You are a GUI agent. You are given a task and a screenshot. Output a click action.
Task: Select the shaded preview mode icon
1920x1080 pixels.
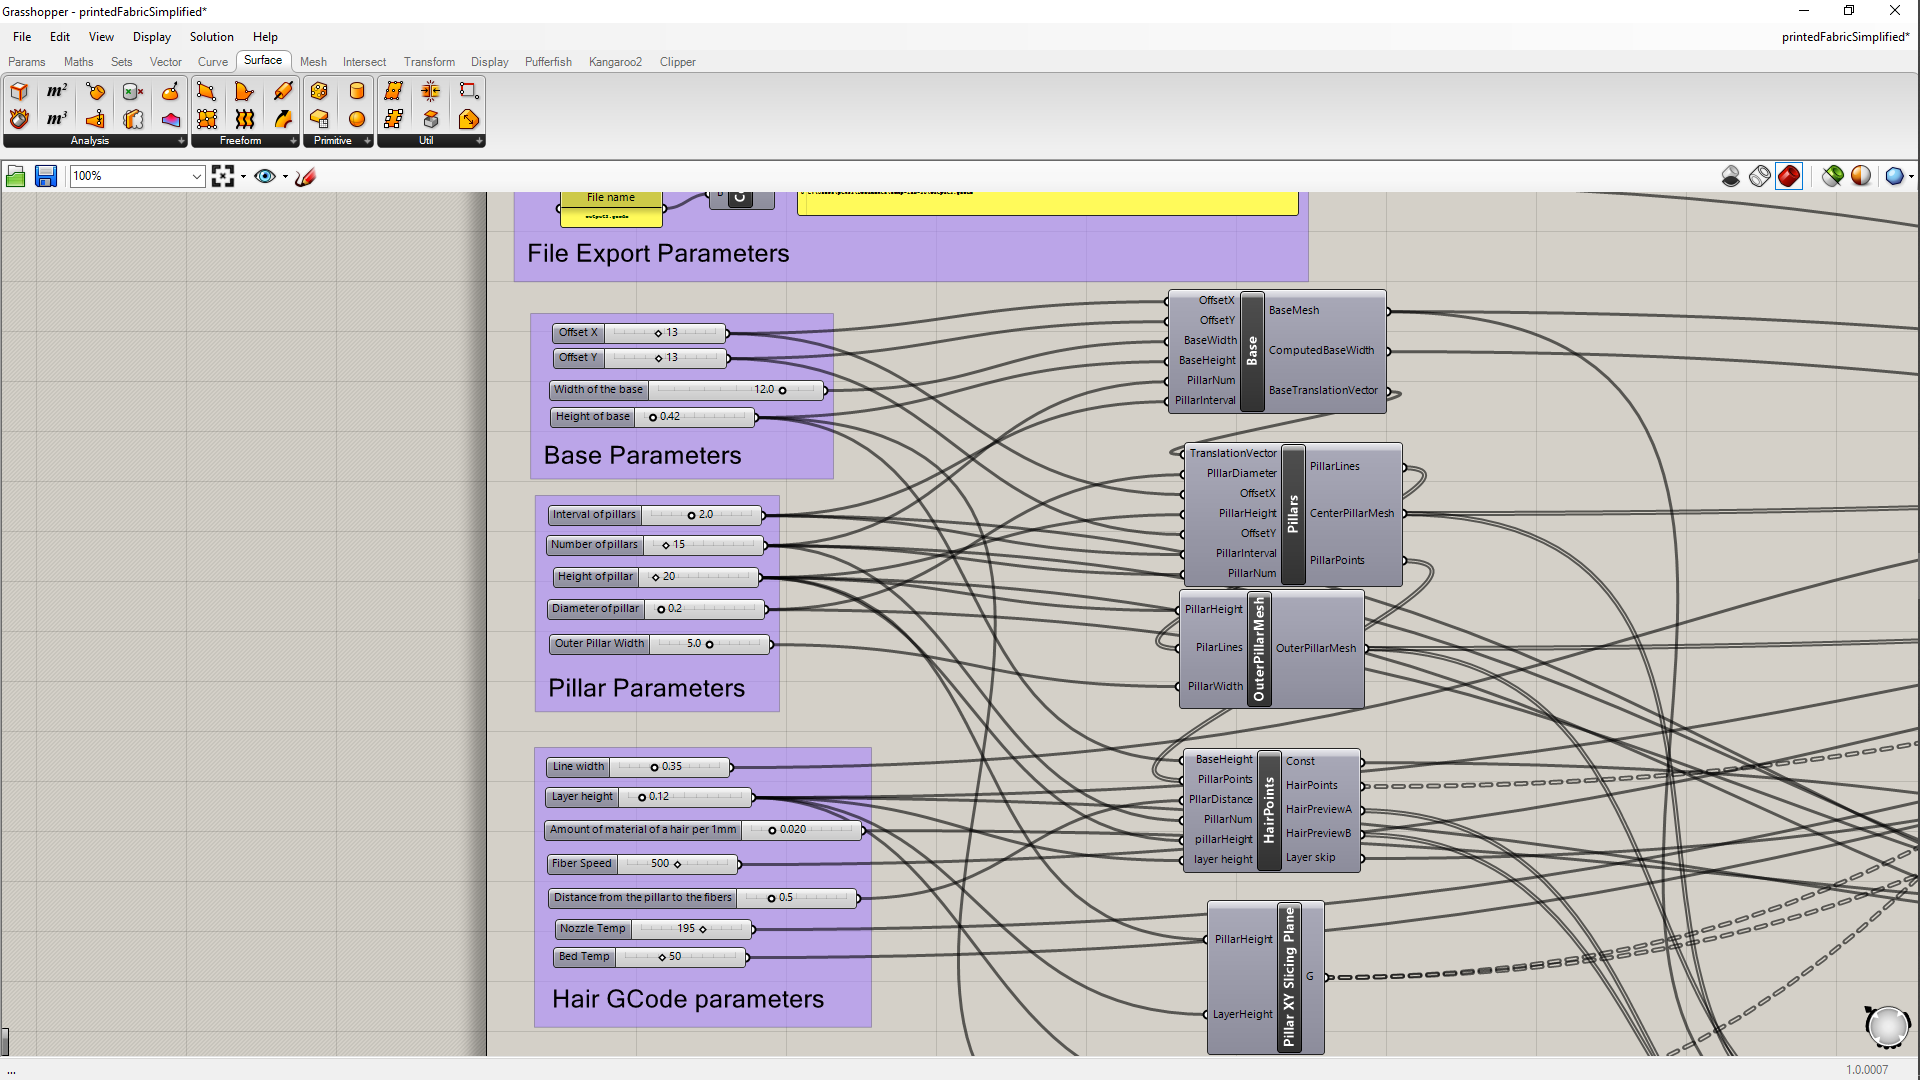tap(1789, 176)
